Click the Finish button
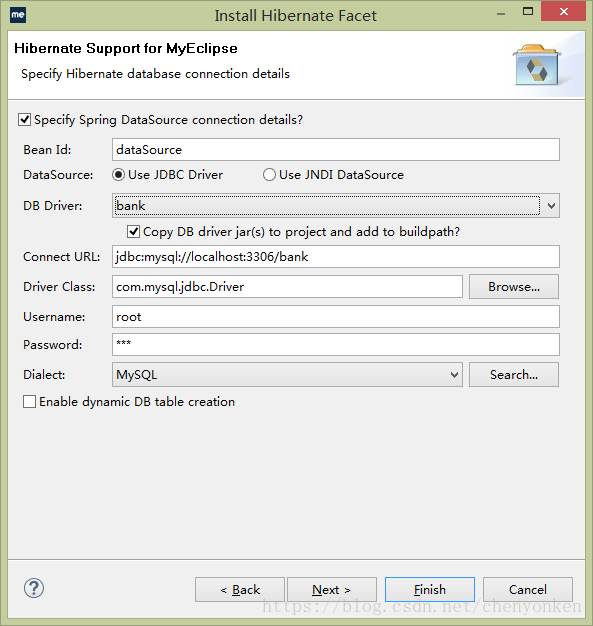This screenshot has height=626, width=593. pos(430,589)
